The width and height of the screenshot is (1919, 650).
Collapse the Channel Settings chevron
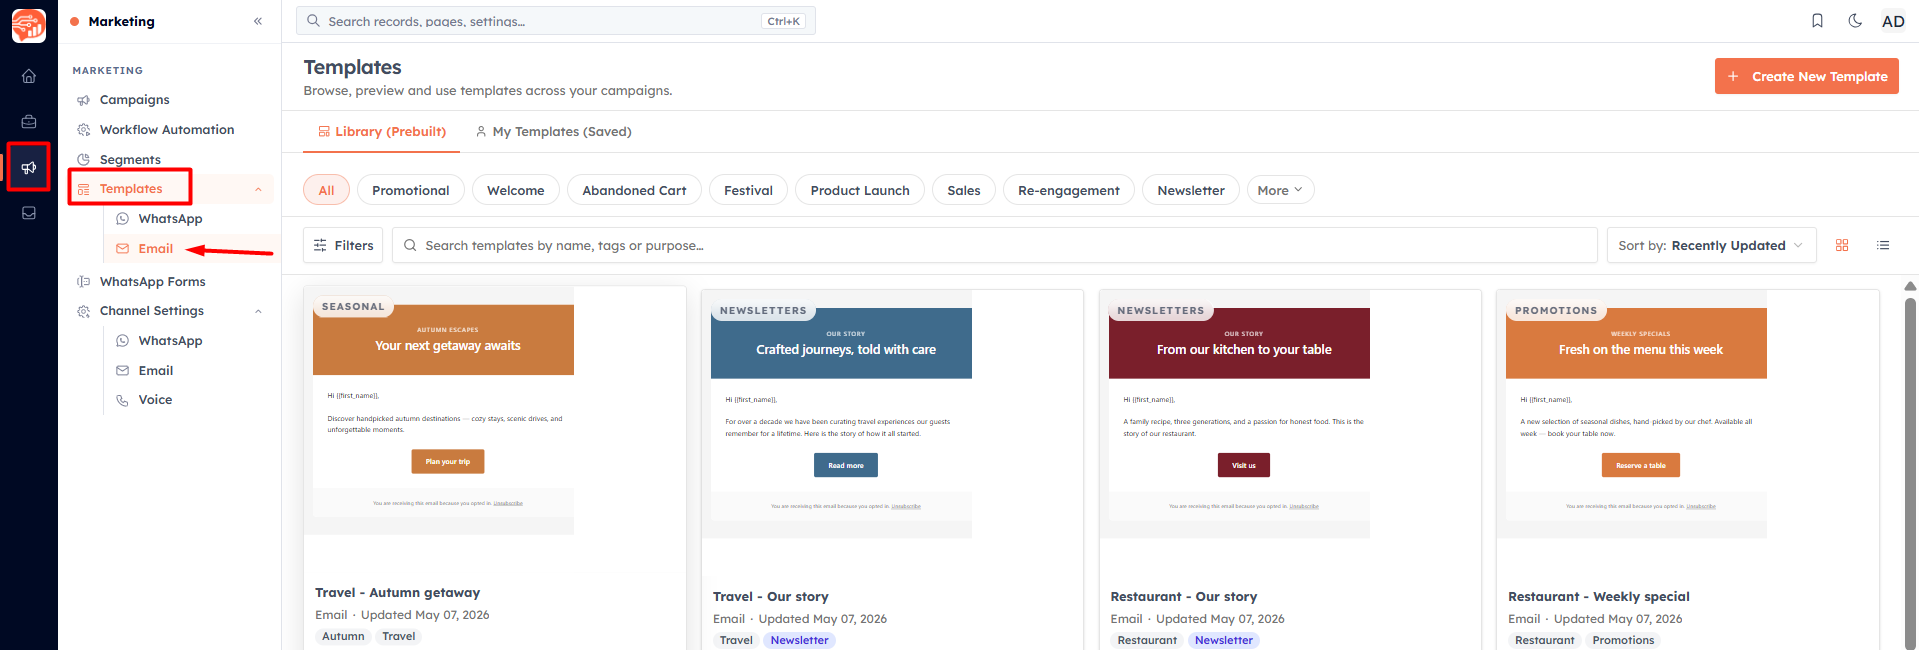pos(258,311)
